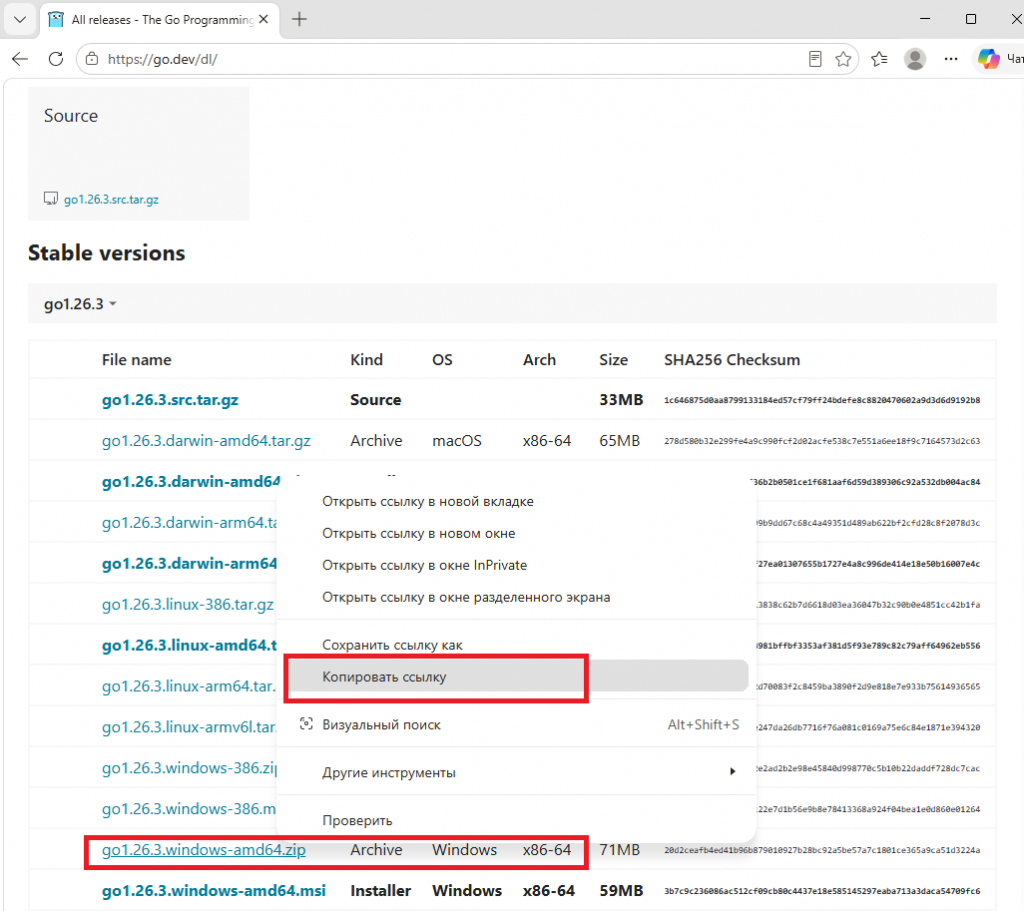Click the 59MB size cell

(x=621, y=891)
